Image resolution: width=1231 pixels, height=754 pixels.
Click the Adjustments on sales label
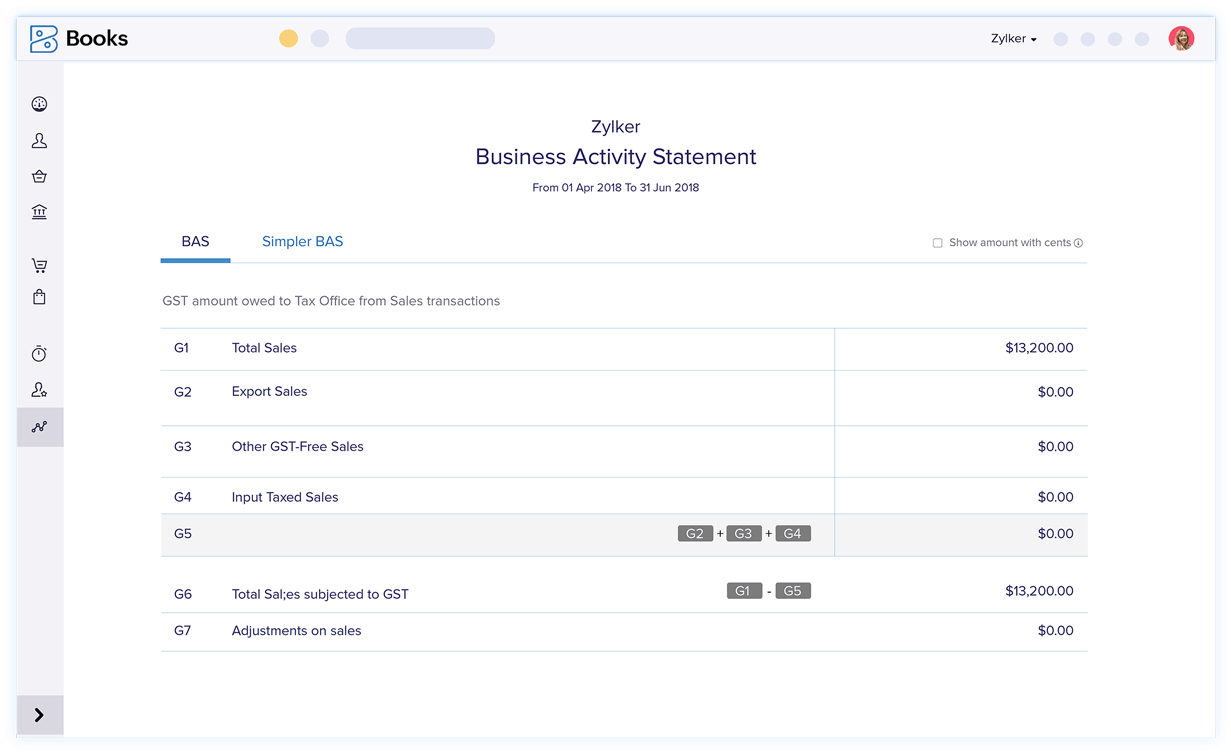(x=296, y=631)
